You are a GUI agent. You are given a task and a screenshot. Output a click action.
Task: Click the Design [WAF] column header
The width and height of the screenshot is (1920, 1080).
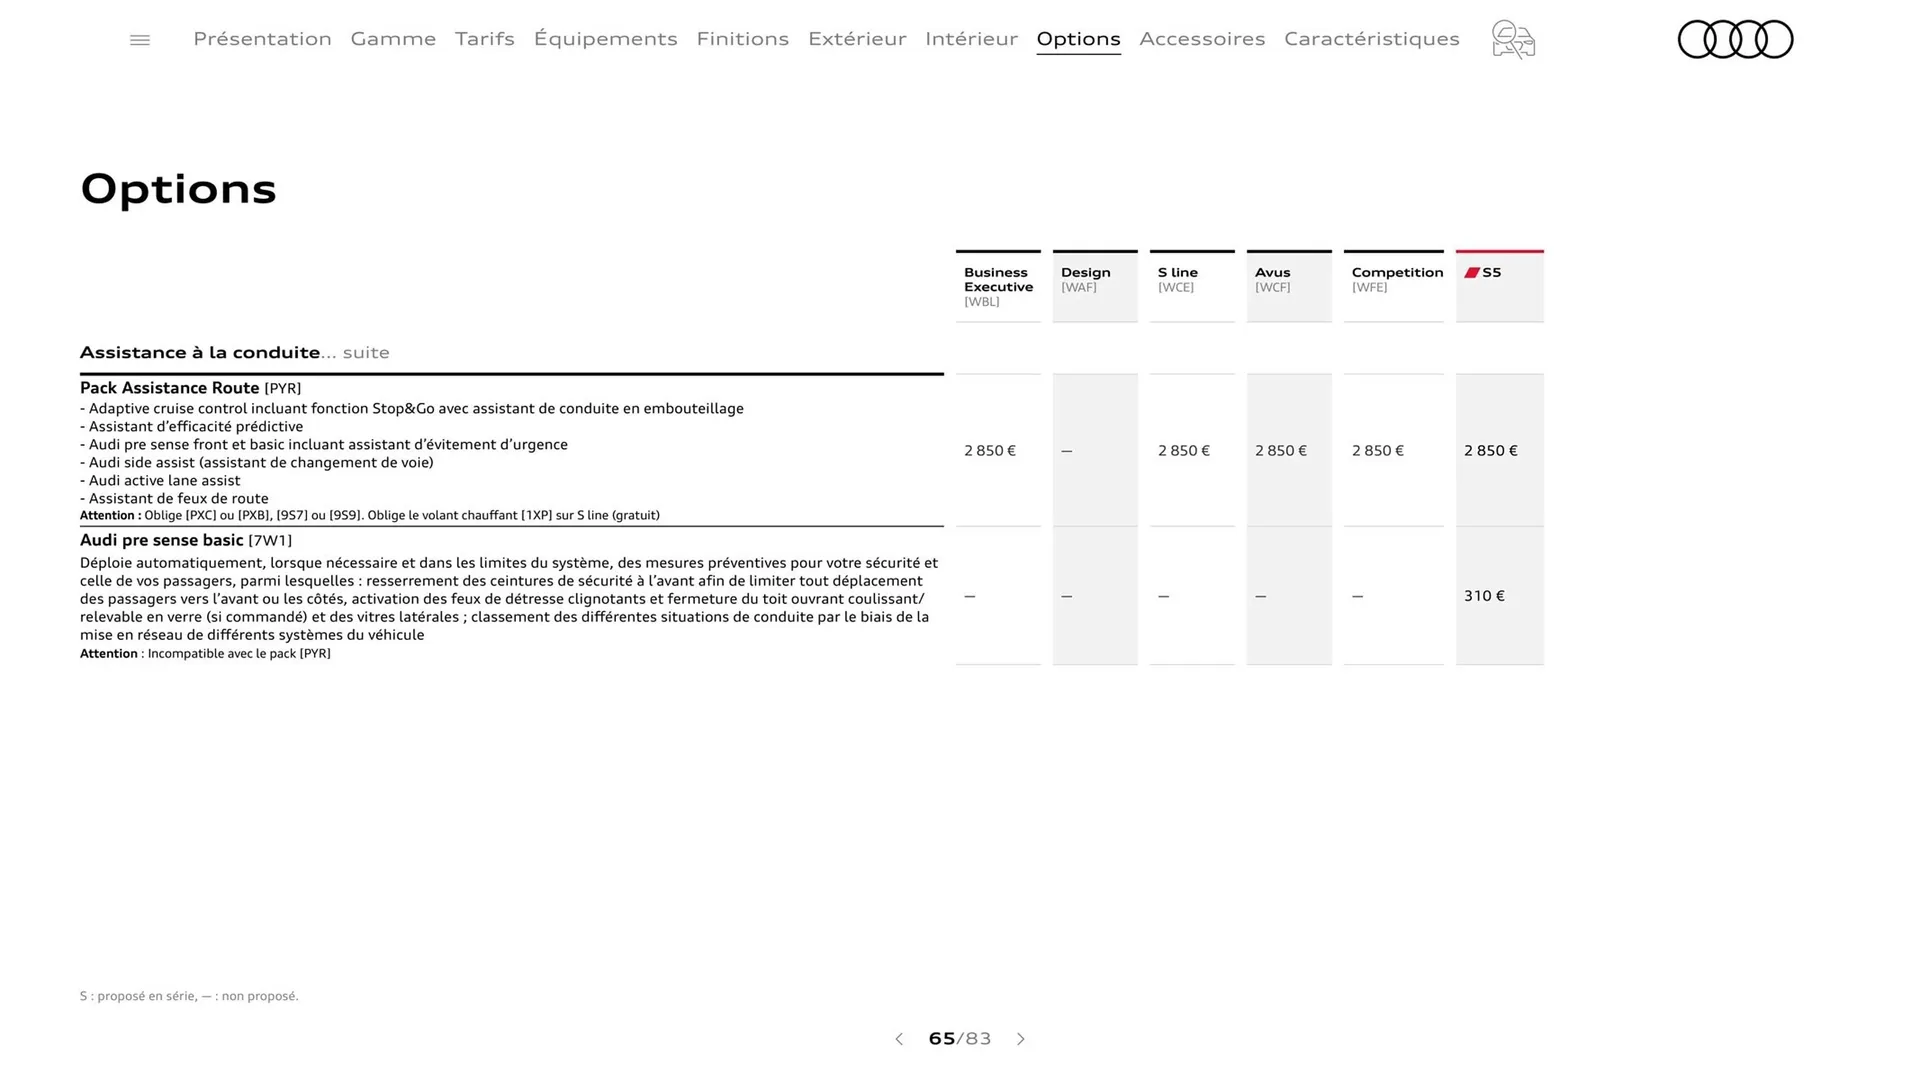pos(1095,286)
